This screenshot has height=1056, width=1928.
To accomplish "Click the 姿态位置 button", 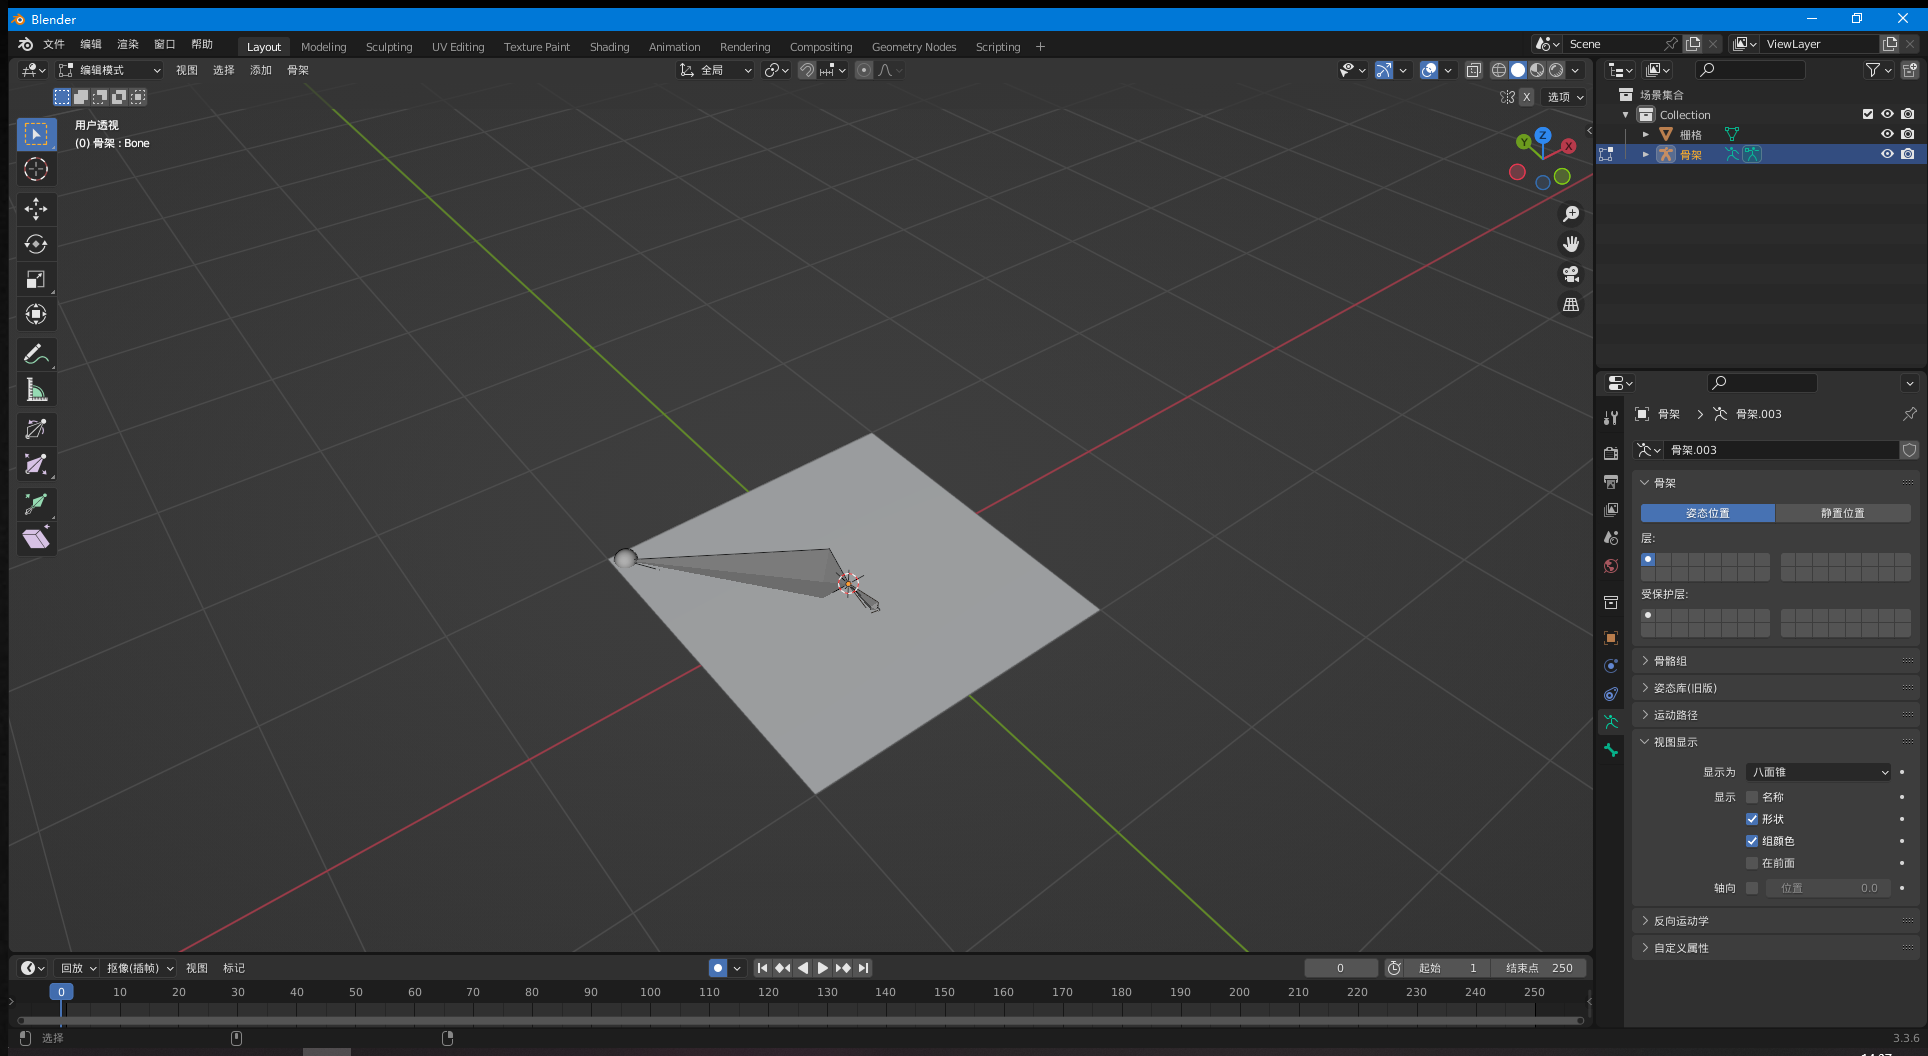I will [x=1708, y=513].
